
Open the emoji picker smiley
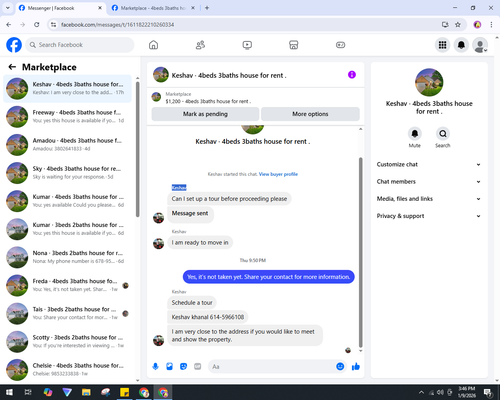click(x=340, y=366)
